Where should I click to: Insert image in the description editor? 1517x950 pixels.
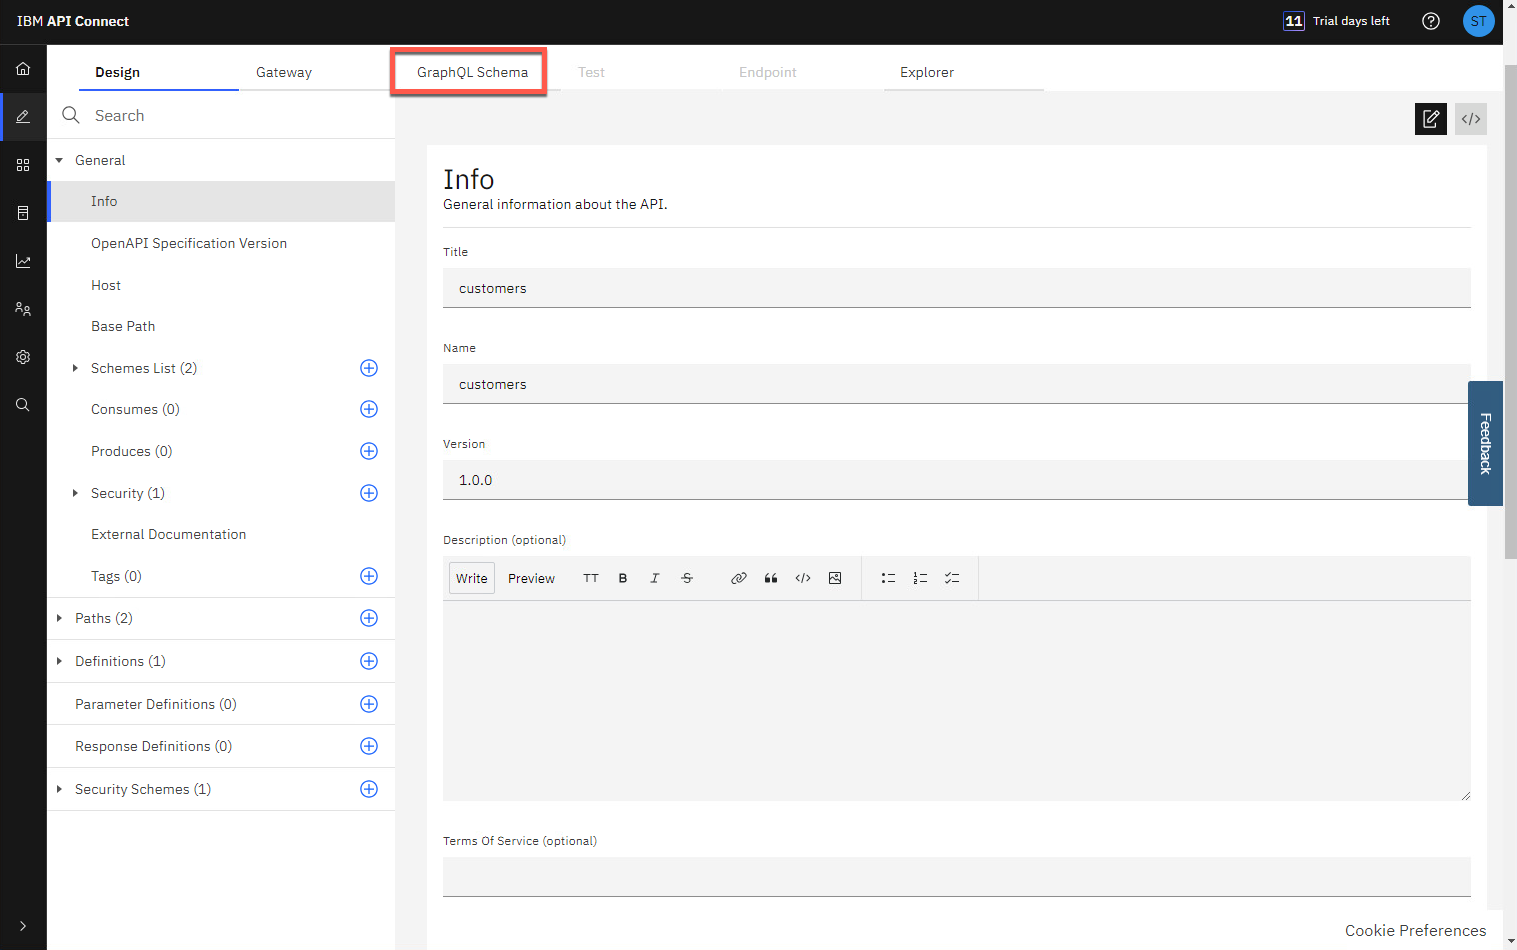(x=835, y=578)
